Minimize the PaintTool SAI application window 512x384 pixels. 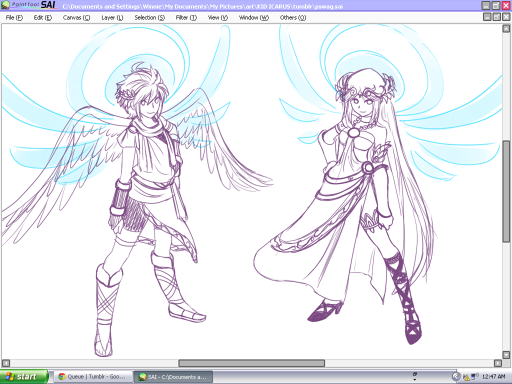pyautogui.click(x=486, y=5)
